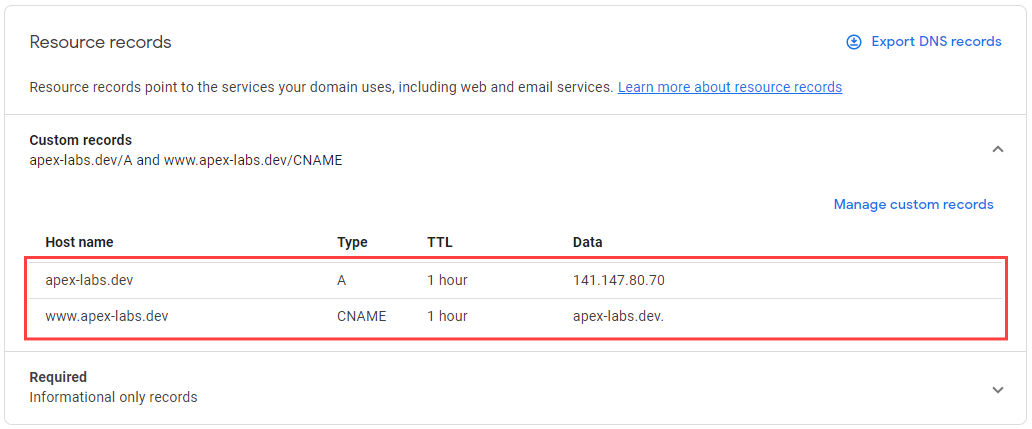1032x429 pixels.
Task: Click the Data column header
Action: tap(588, 242)
